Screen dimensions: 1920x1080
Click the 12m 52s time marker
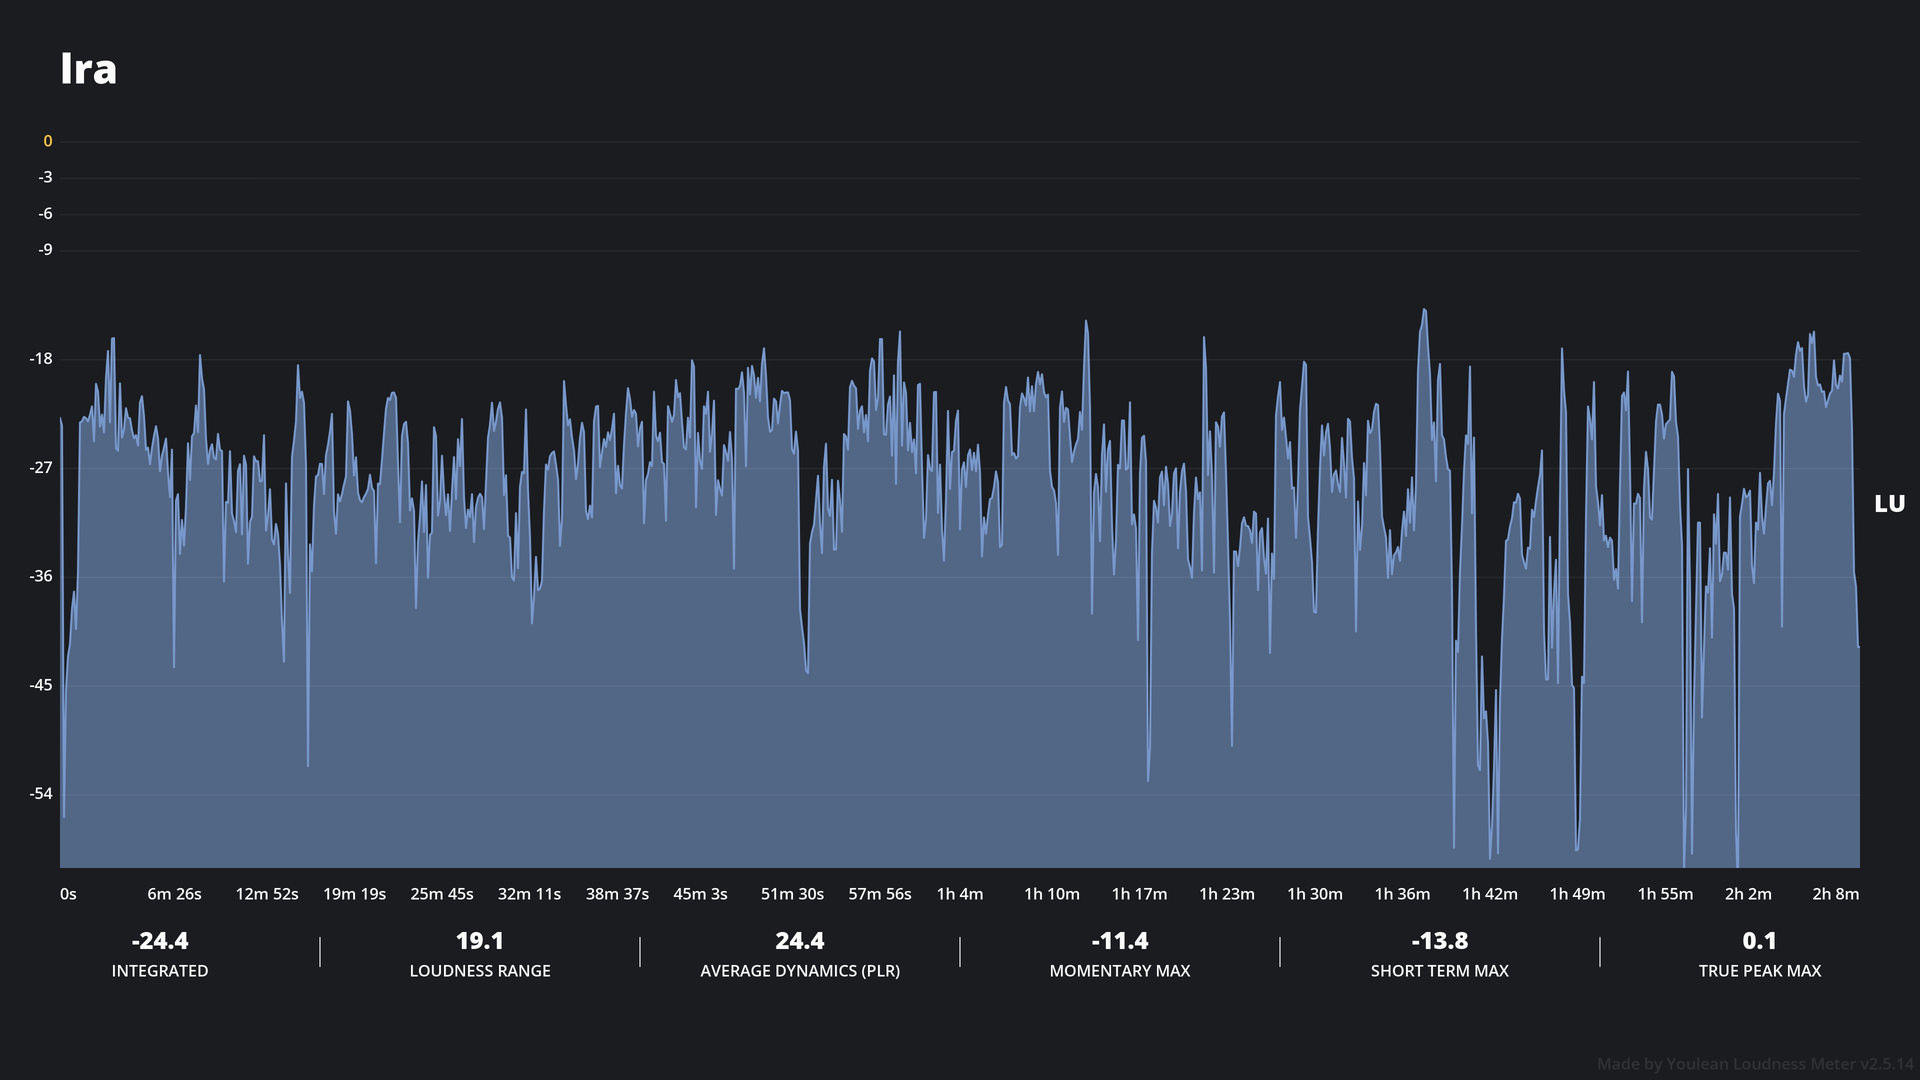(x=266, y=894)
